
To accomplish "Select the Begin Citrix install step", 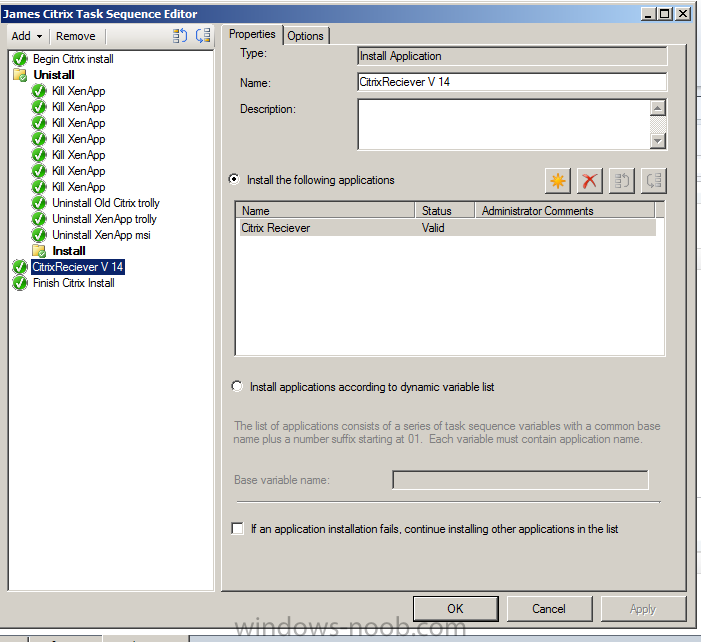I will tap(73, 59).
